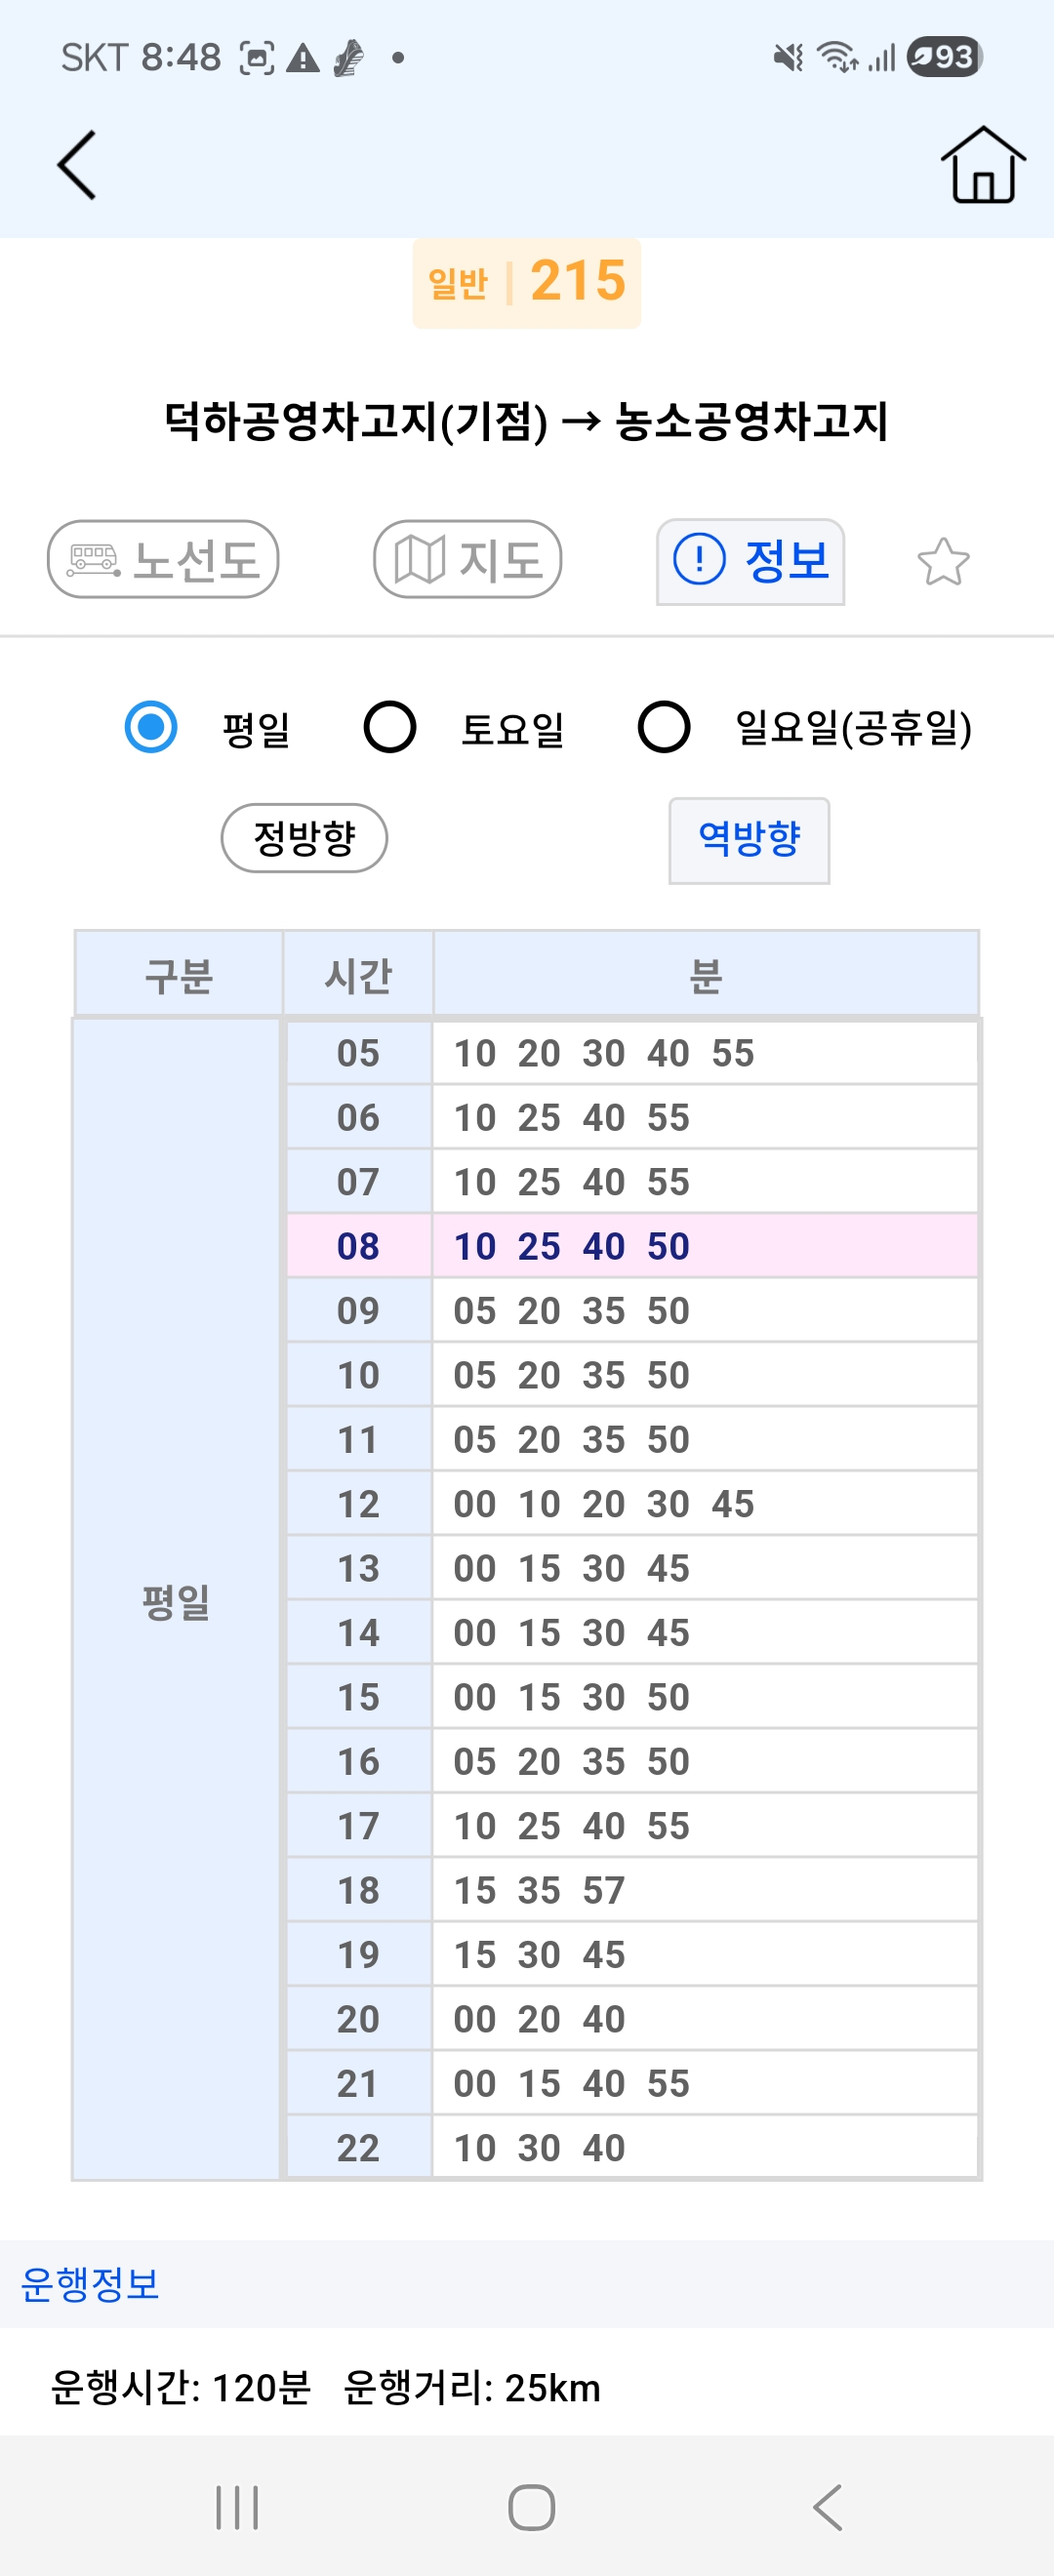Tap the 정방향 direction button
This screenshot has height=2576, width=1054.
[304, 838]
